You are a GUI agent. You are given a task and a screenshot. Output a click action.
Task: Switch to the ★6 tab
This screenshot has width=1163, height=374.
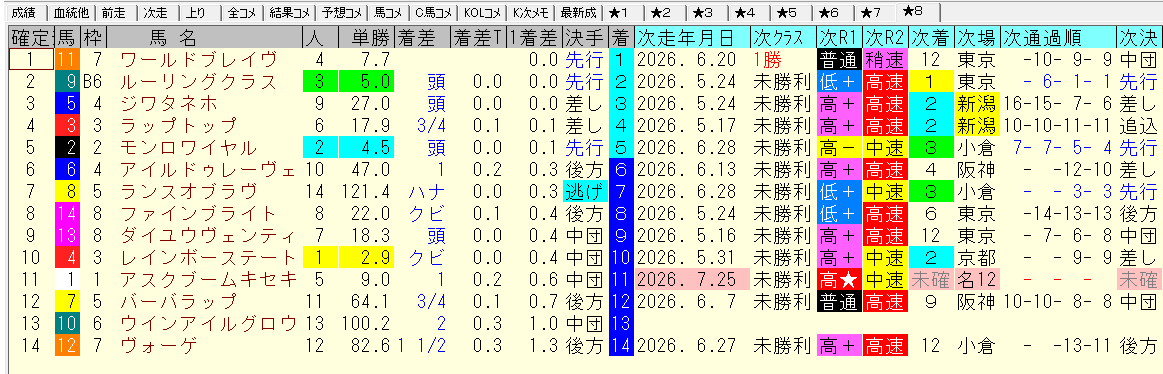(829, 12)
